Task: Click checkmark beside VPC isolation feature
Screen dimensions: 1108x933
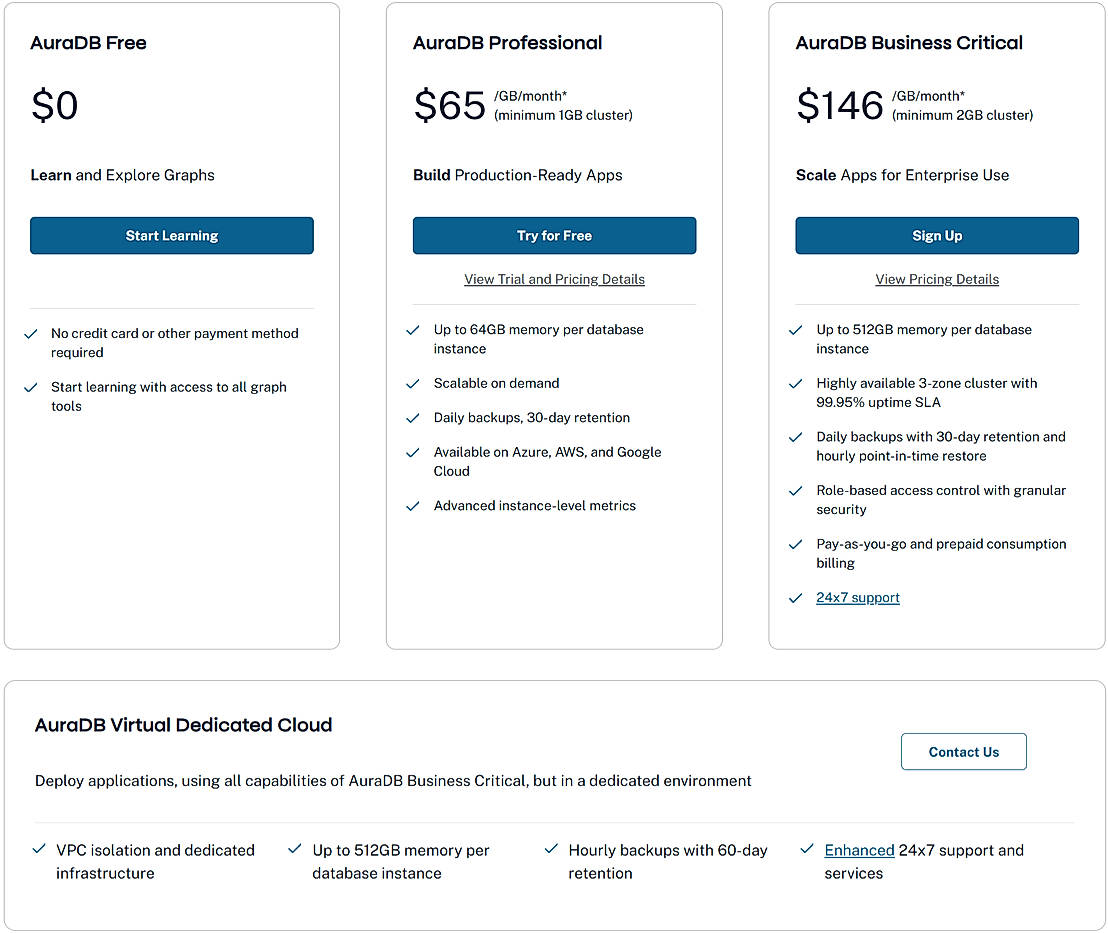Action: (x=39, y=849)
